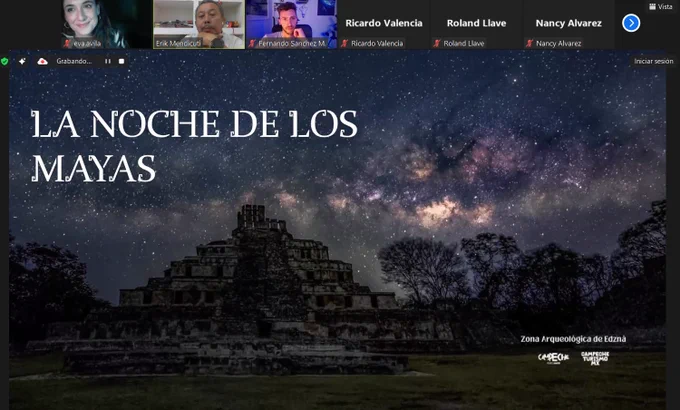Click muted mic icon beside Ricardo Valencia label
This screenshot has height=410, width=680.
(345, 43)
